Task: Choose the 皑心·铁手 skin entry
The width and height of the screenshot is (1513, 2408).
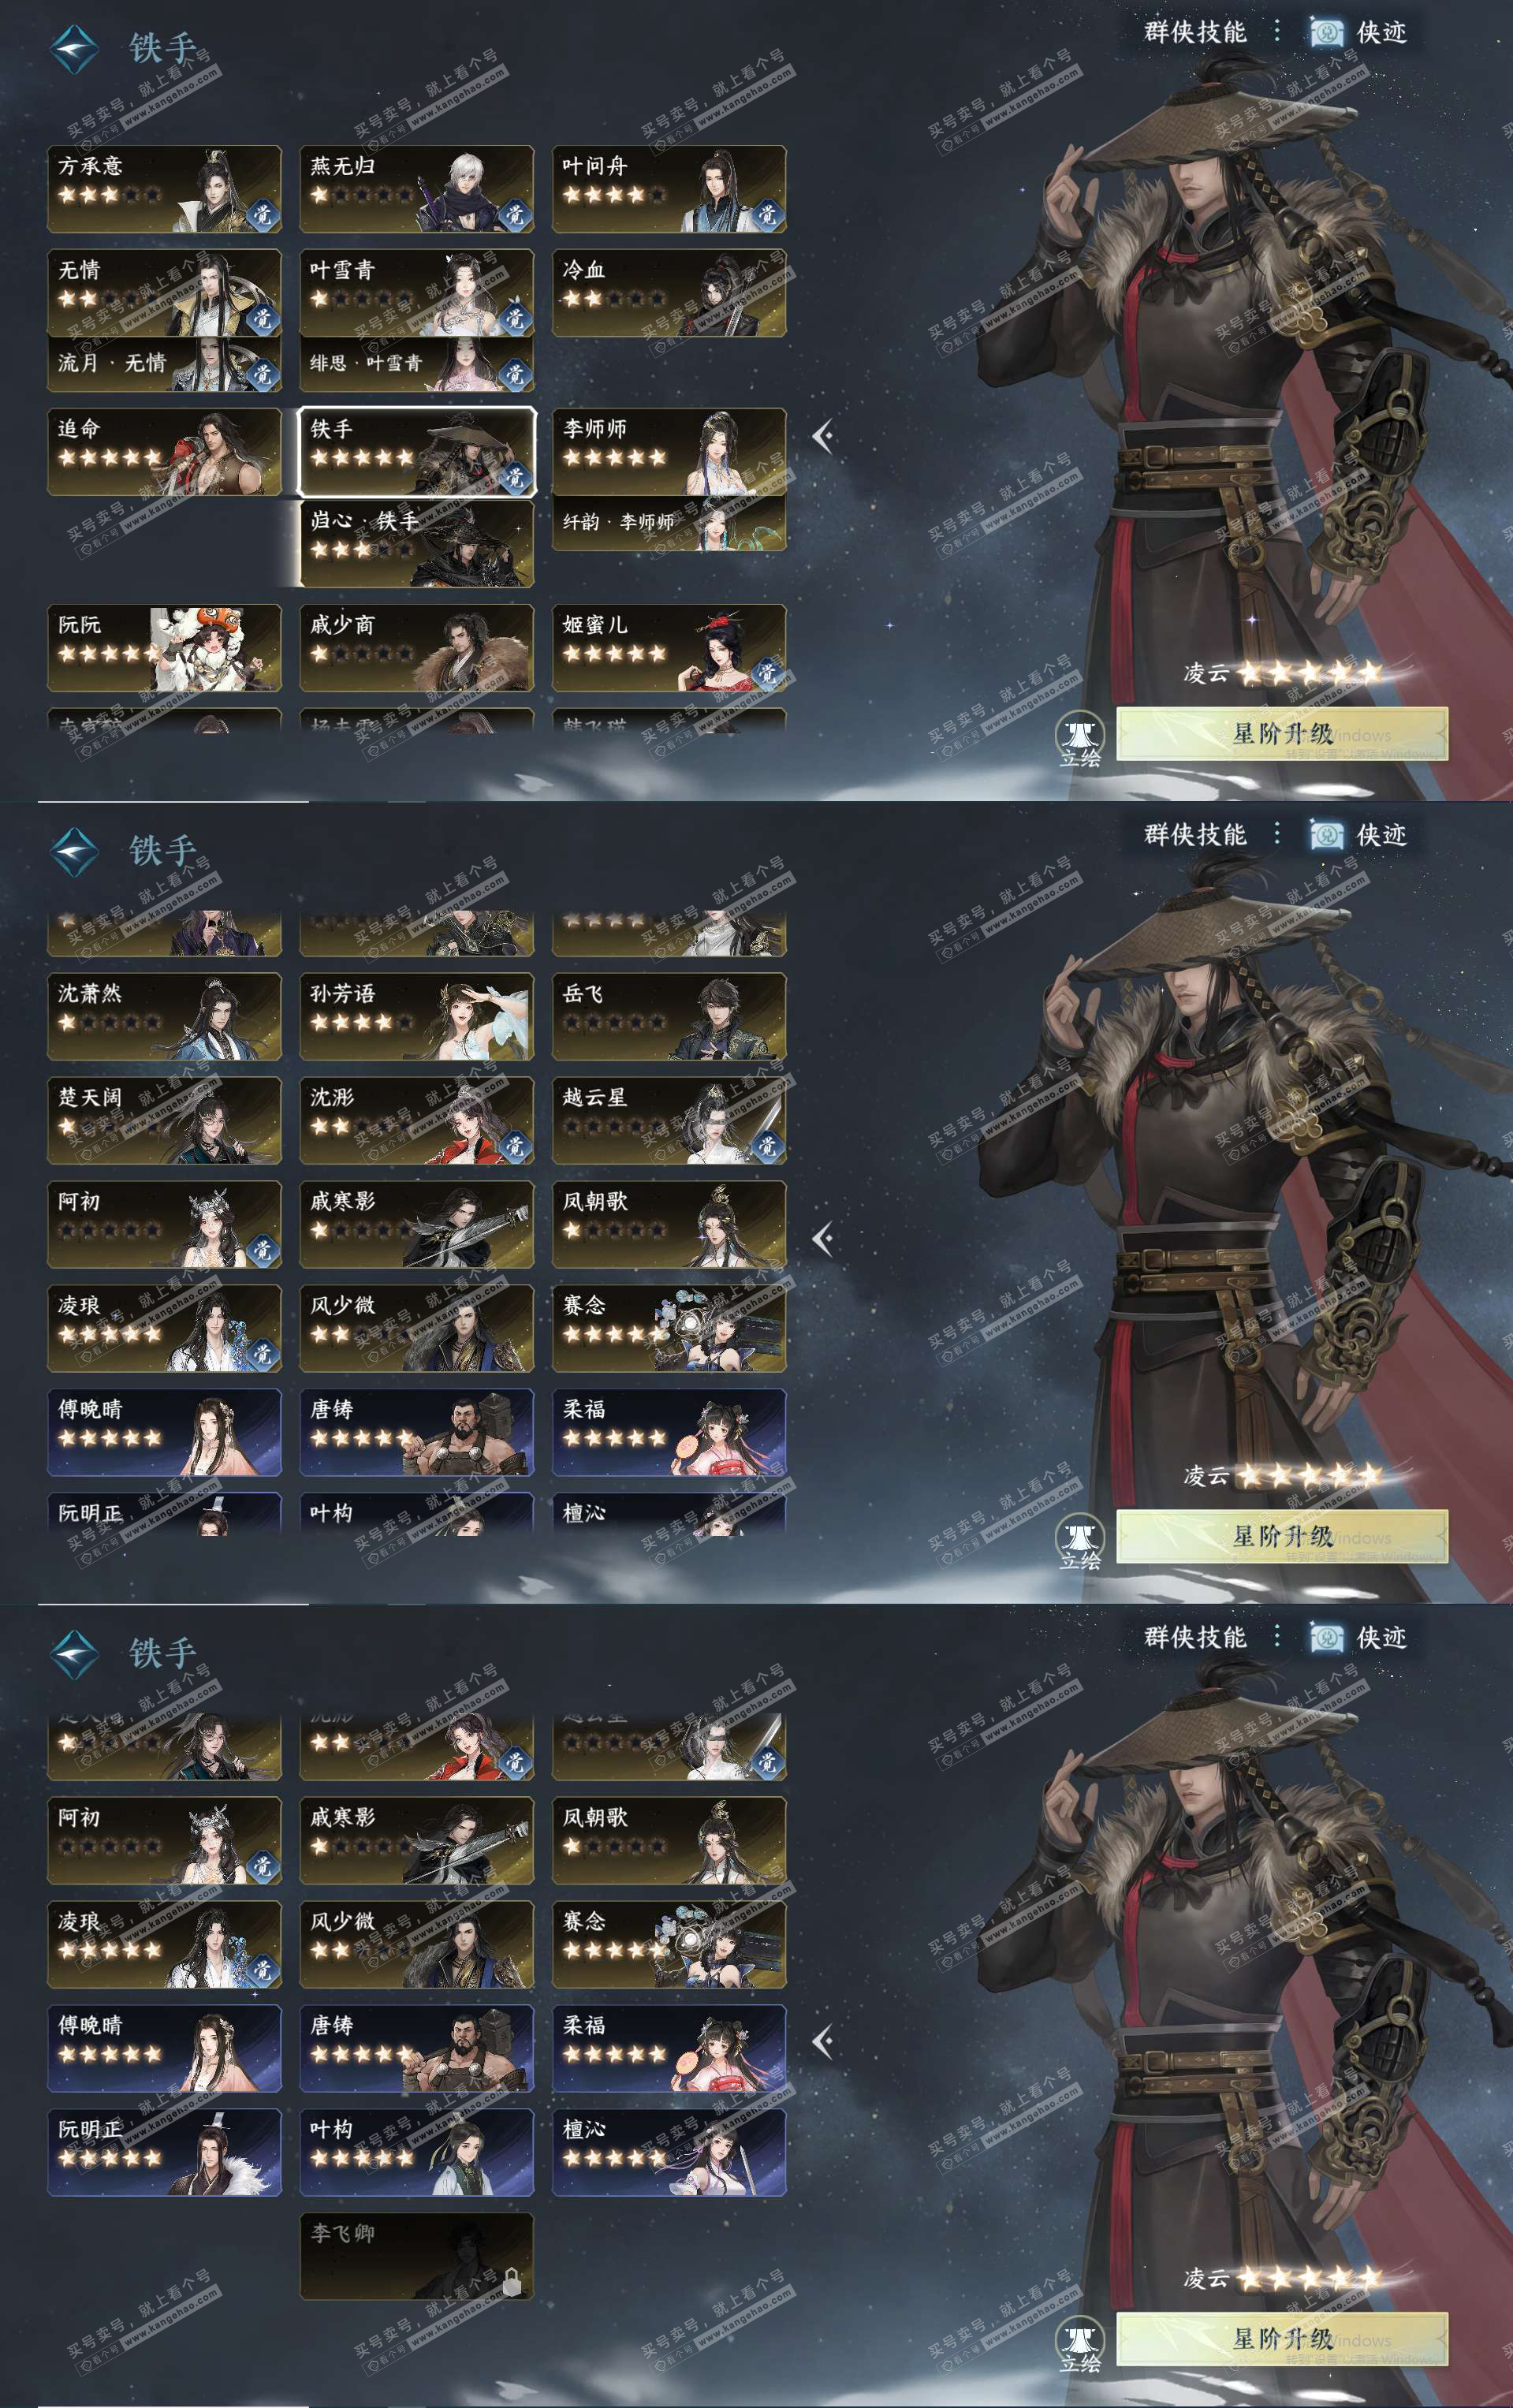Action: 417,543
